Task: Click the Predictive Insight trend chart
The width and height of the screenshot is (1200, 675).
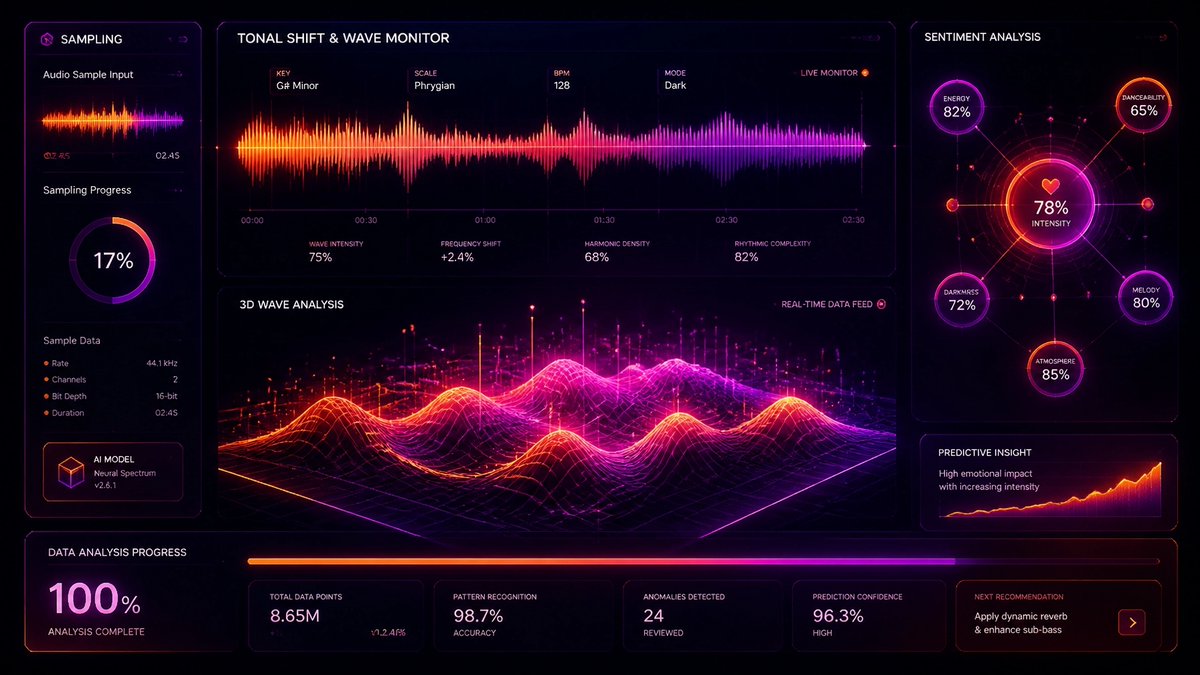Action: coord(1050,492)
